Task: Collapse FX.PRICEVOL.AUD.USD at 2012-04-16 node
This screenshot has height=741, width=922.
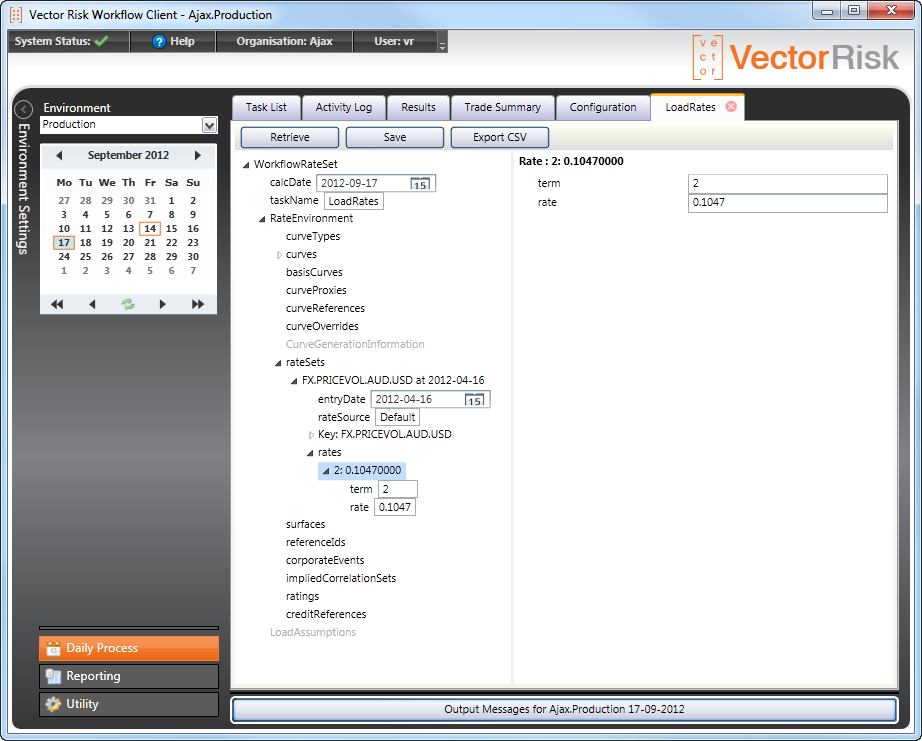Action: [x=294, y=382]
